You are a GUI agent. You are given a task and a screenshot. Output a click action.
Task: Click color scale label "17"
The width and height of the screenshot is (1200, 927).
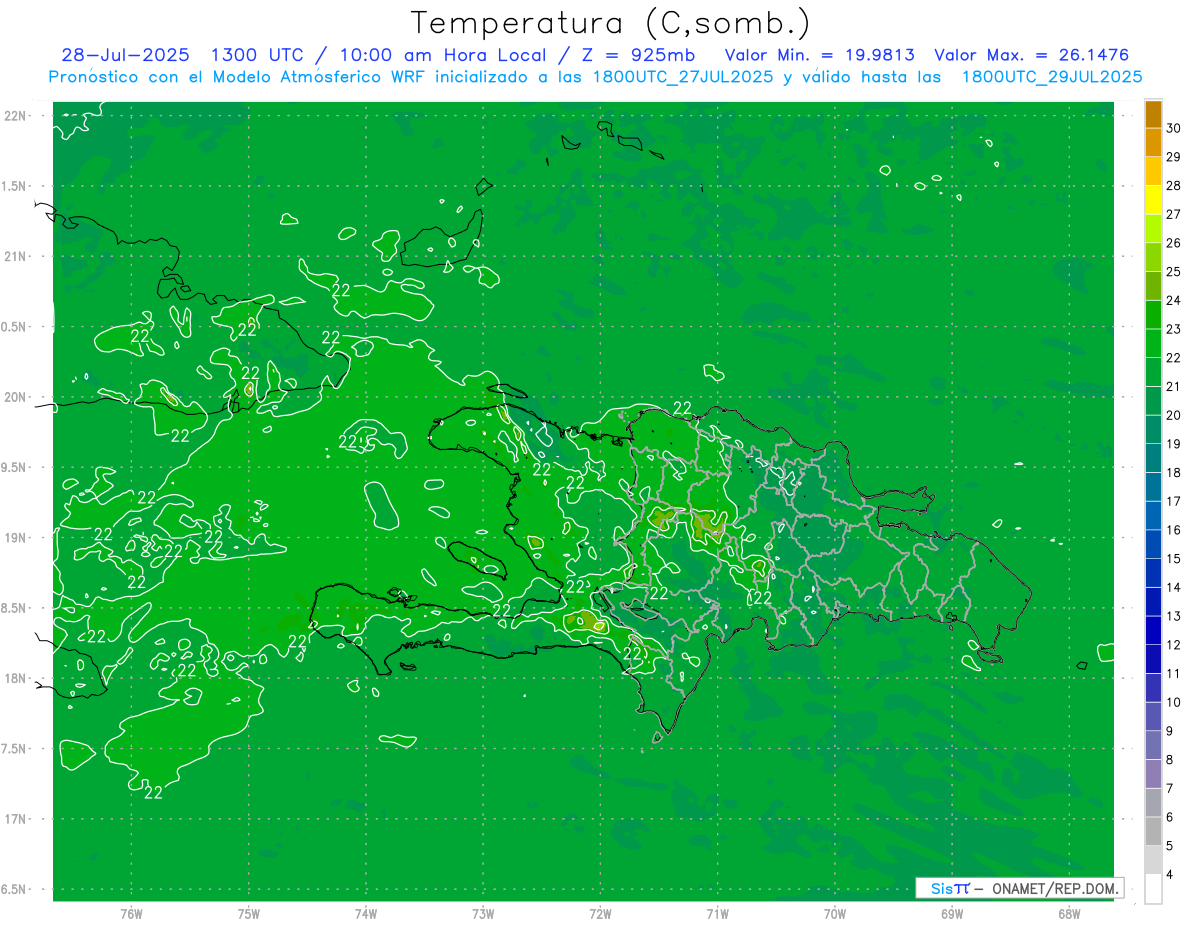point(1173,501)
